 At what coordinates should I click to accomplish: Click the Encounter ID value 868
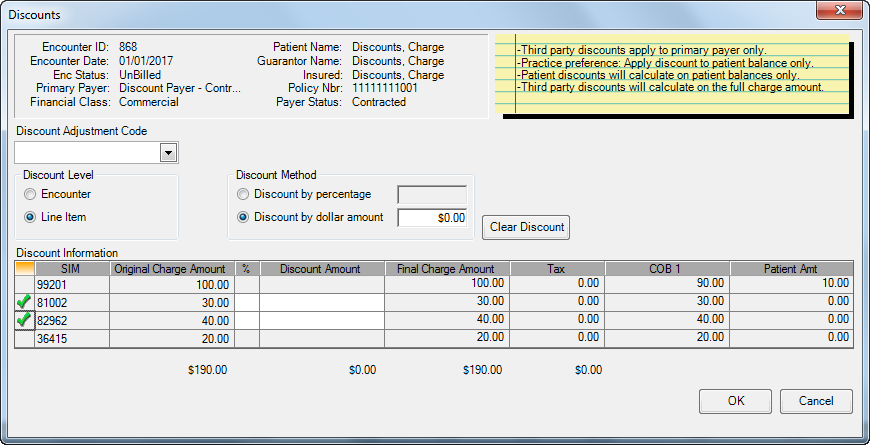click(128, 47)
